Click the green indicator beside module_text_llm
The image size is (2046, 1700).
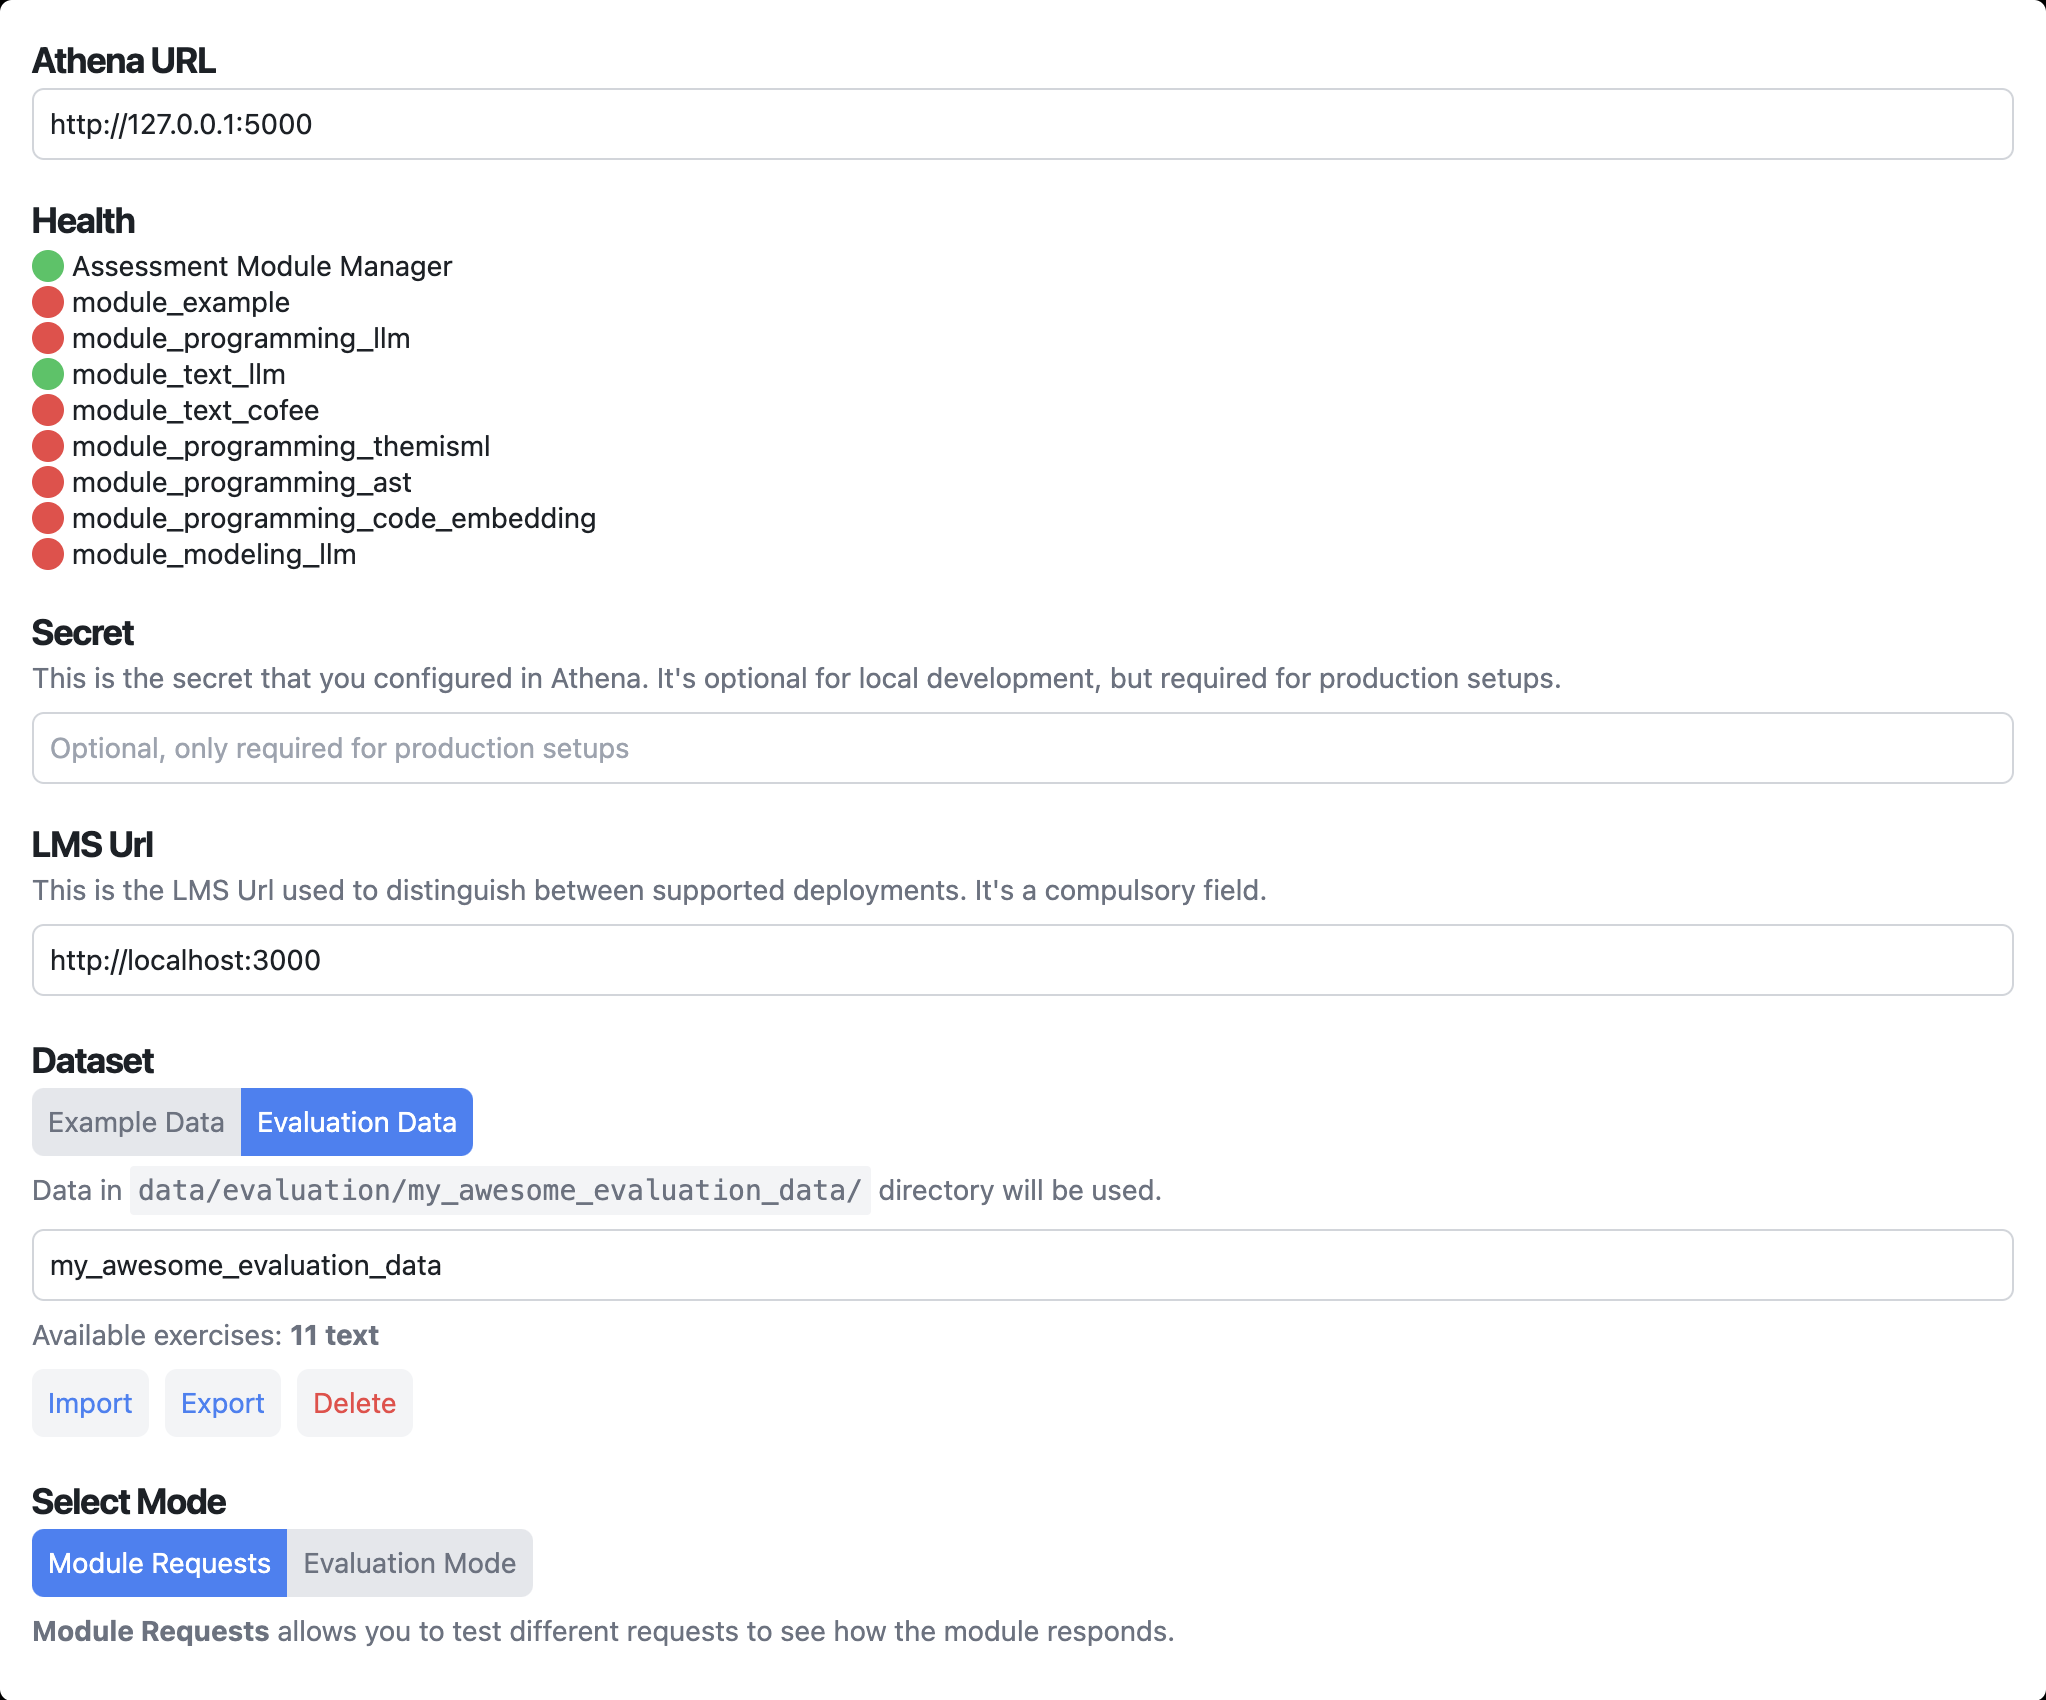pos(47,373)
